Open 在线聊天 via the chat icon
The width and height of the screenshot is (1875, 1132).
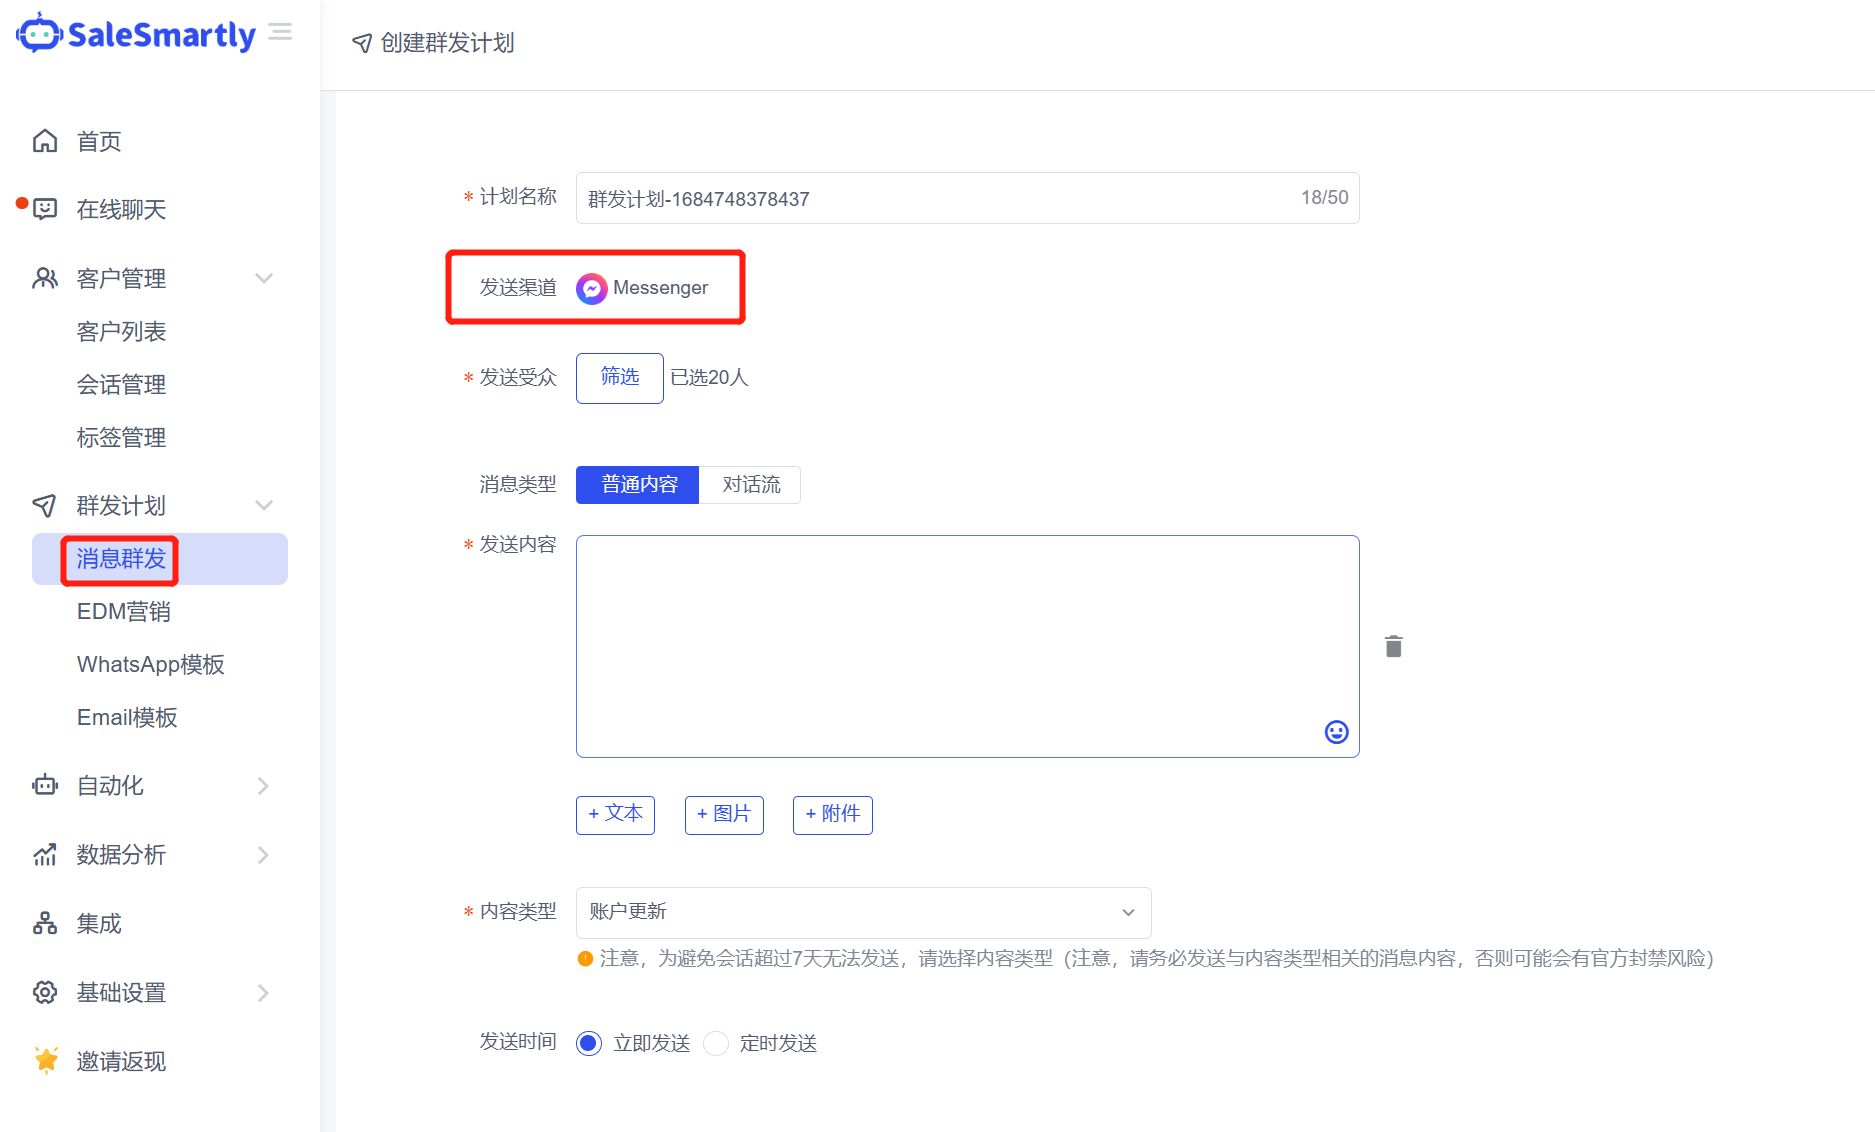[44, 209]
